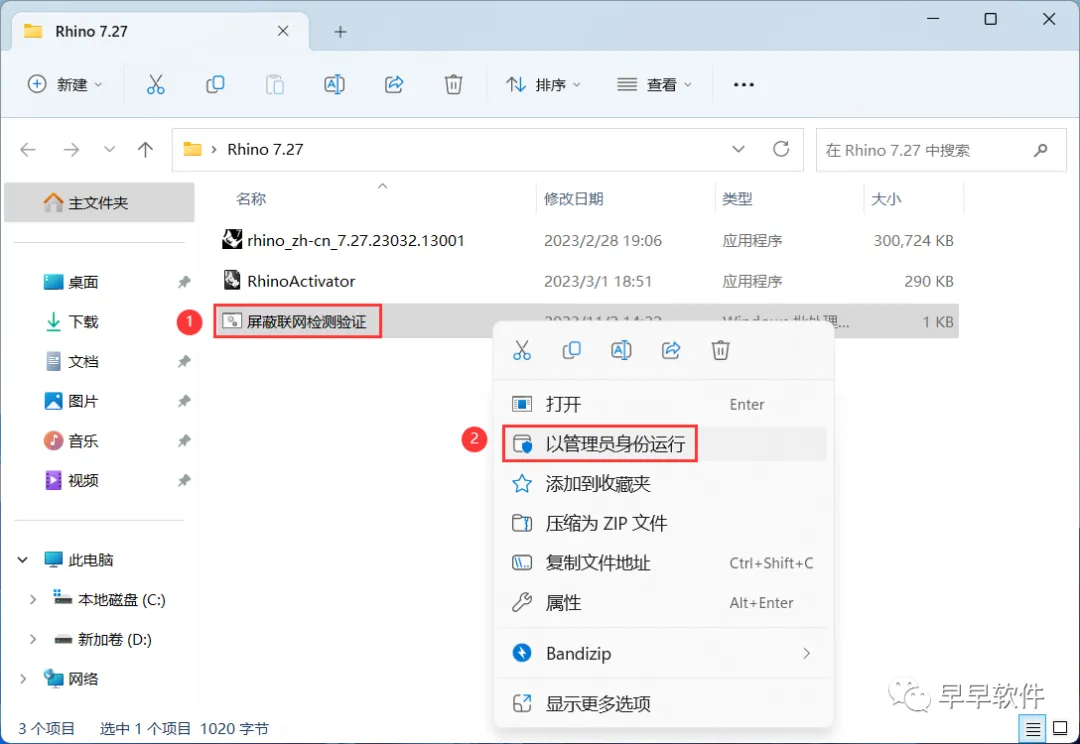Expand the 网络 tree node
This screenshot has height=744, width=1080.
(23, 679)
